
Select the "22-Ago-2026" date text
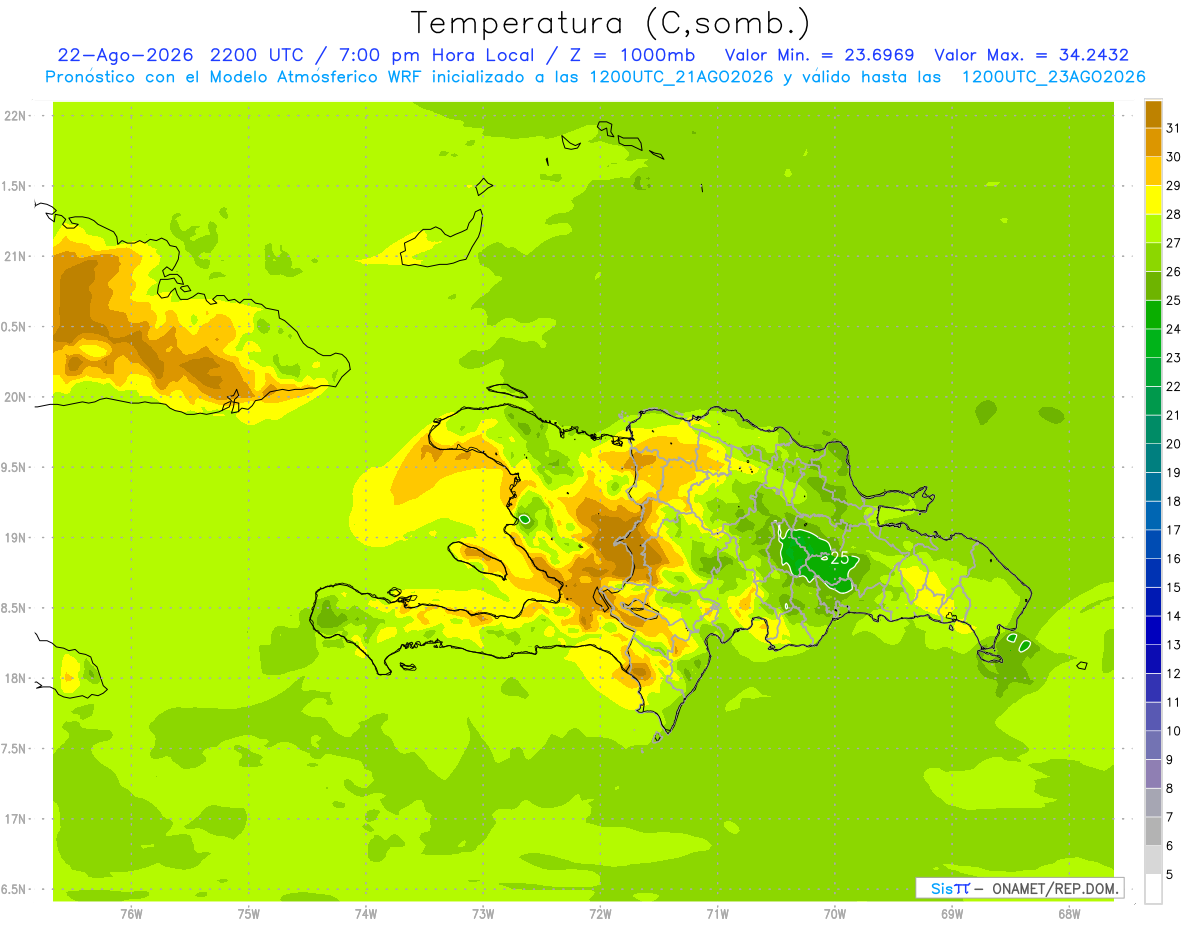[x=125, y=55]
